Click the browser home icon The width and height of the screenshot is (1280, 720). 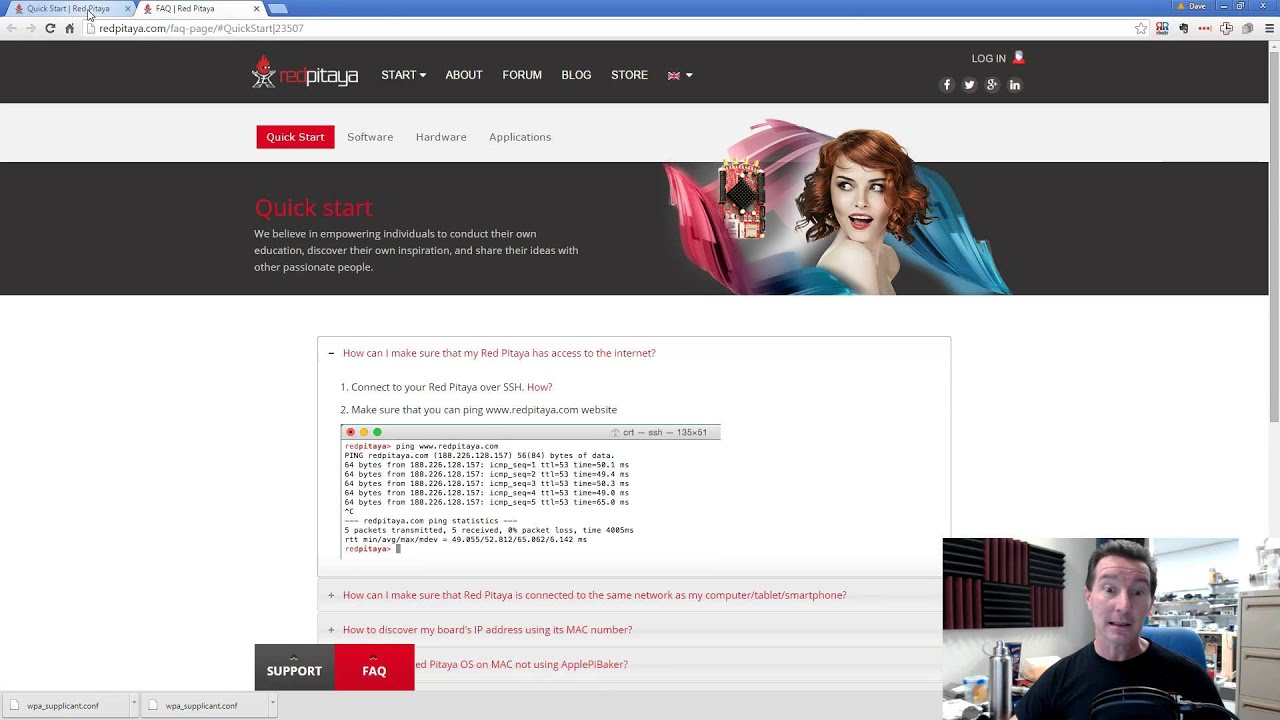(x=69, y=29)
